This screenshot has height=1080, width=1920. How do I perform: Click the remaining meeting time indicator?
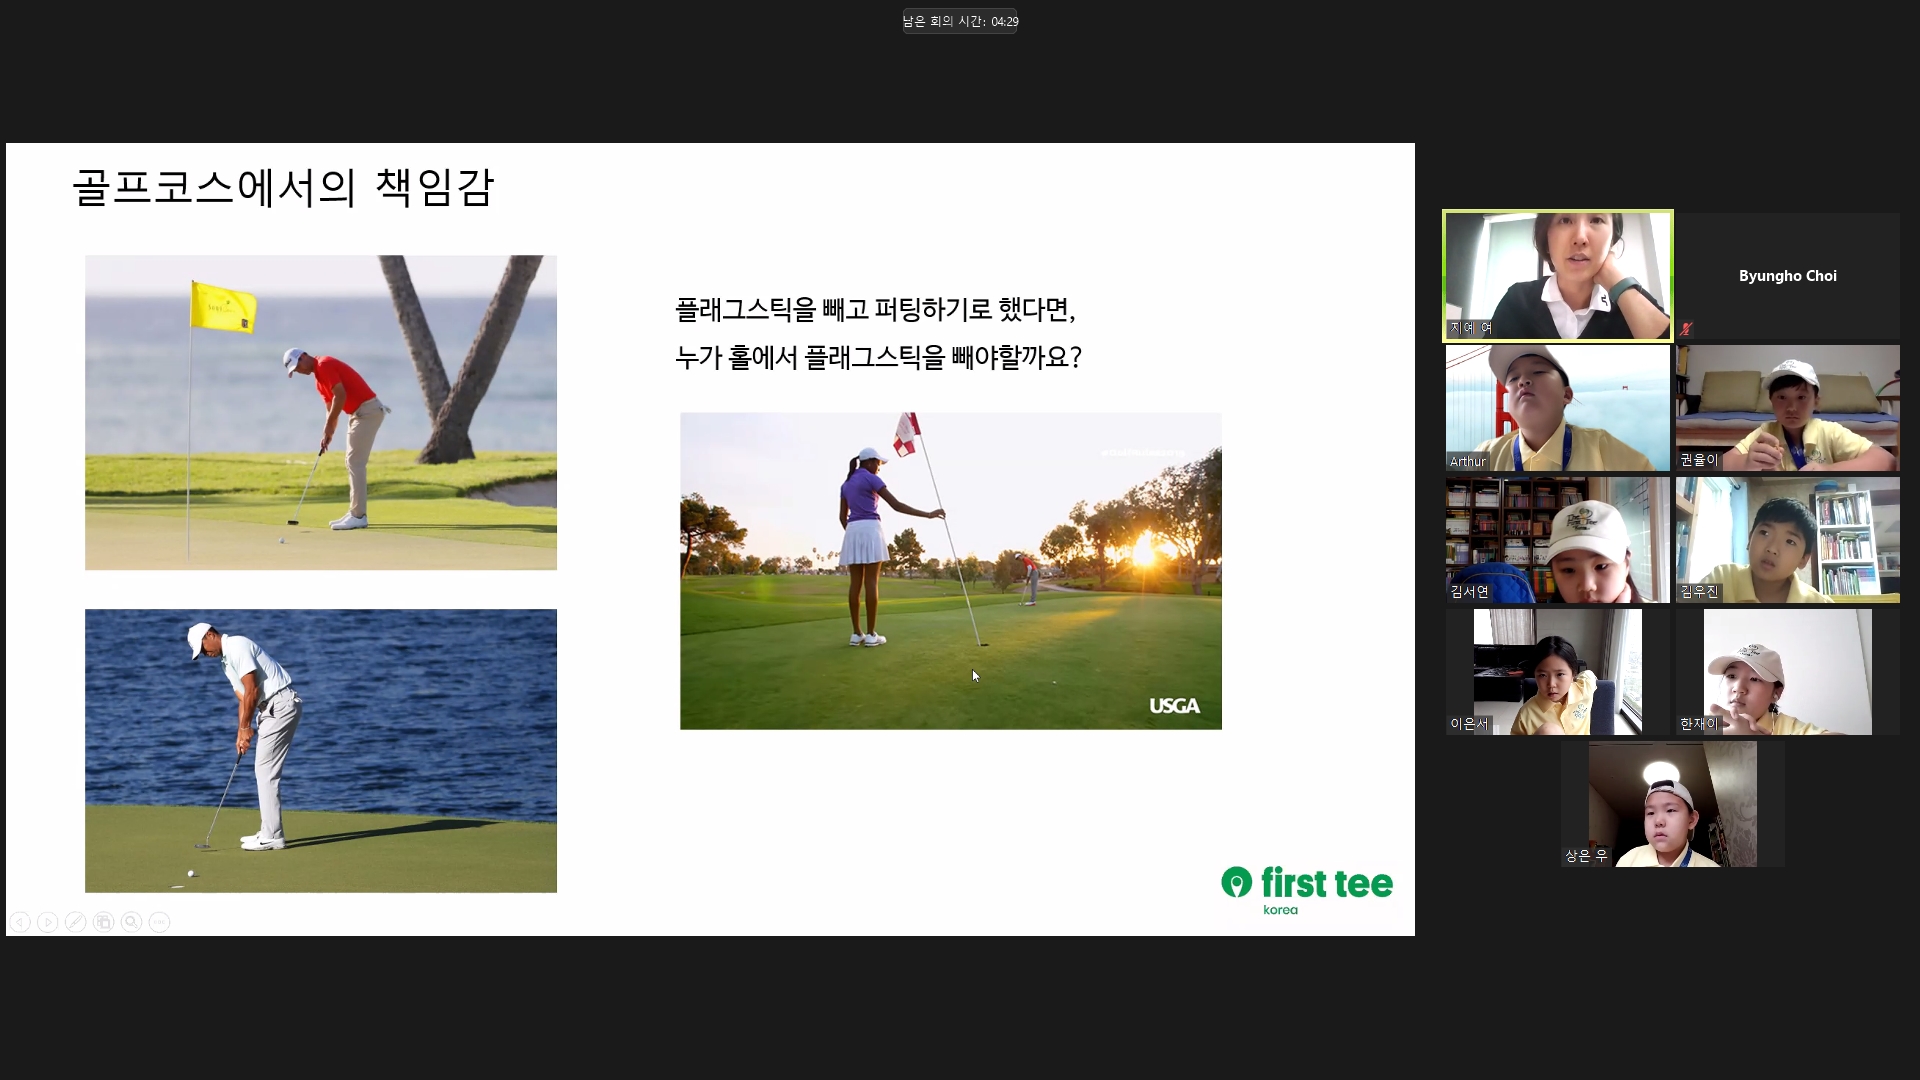pyautogui.click(x=959, y=21)
